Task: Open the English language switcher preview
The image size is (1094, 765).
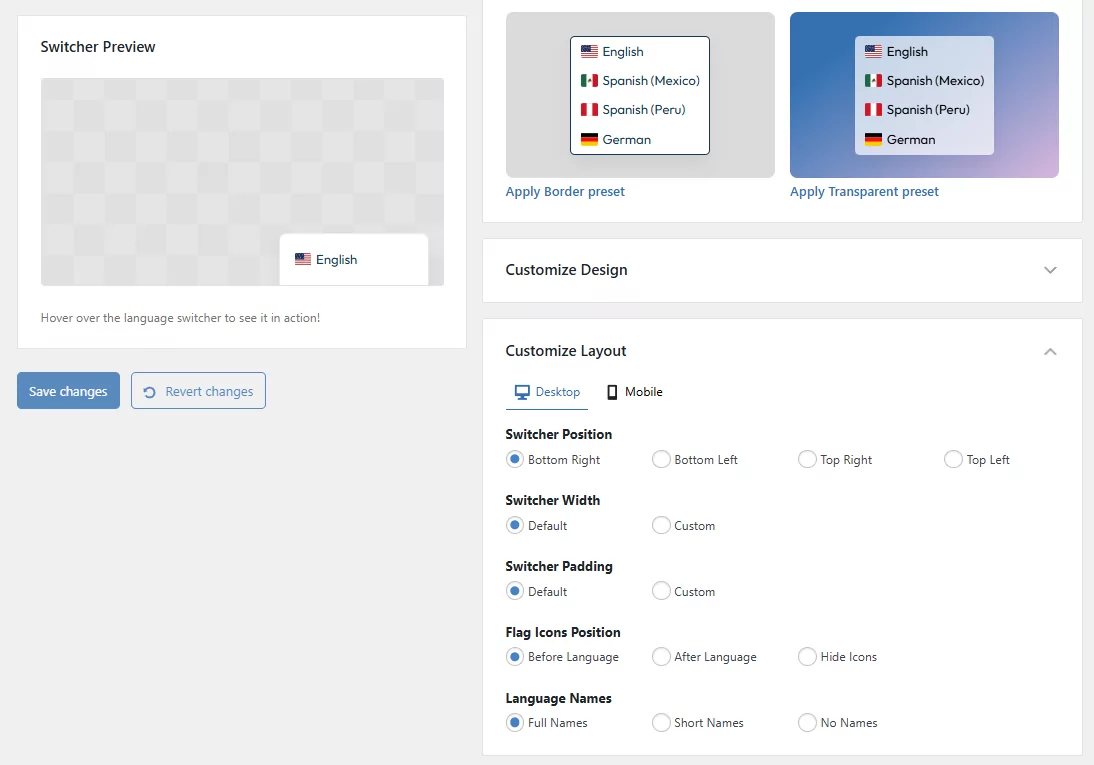Action: click(354, 260)
